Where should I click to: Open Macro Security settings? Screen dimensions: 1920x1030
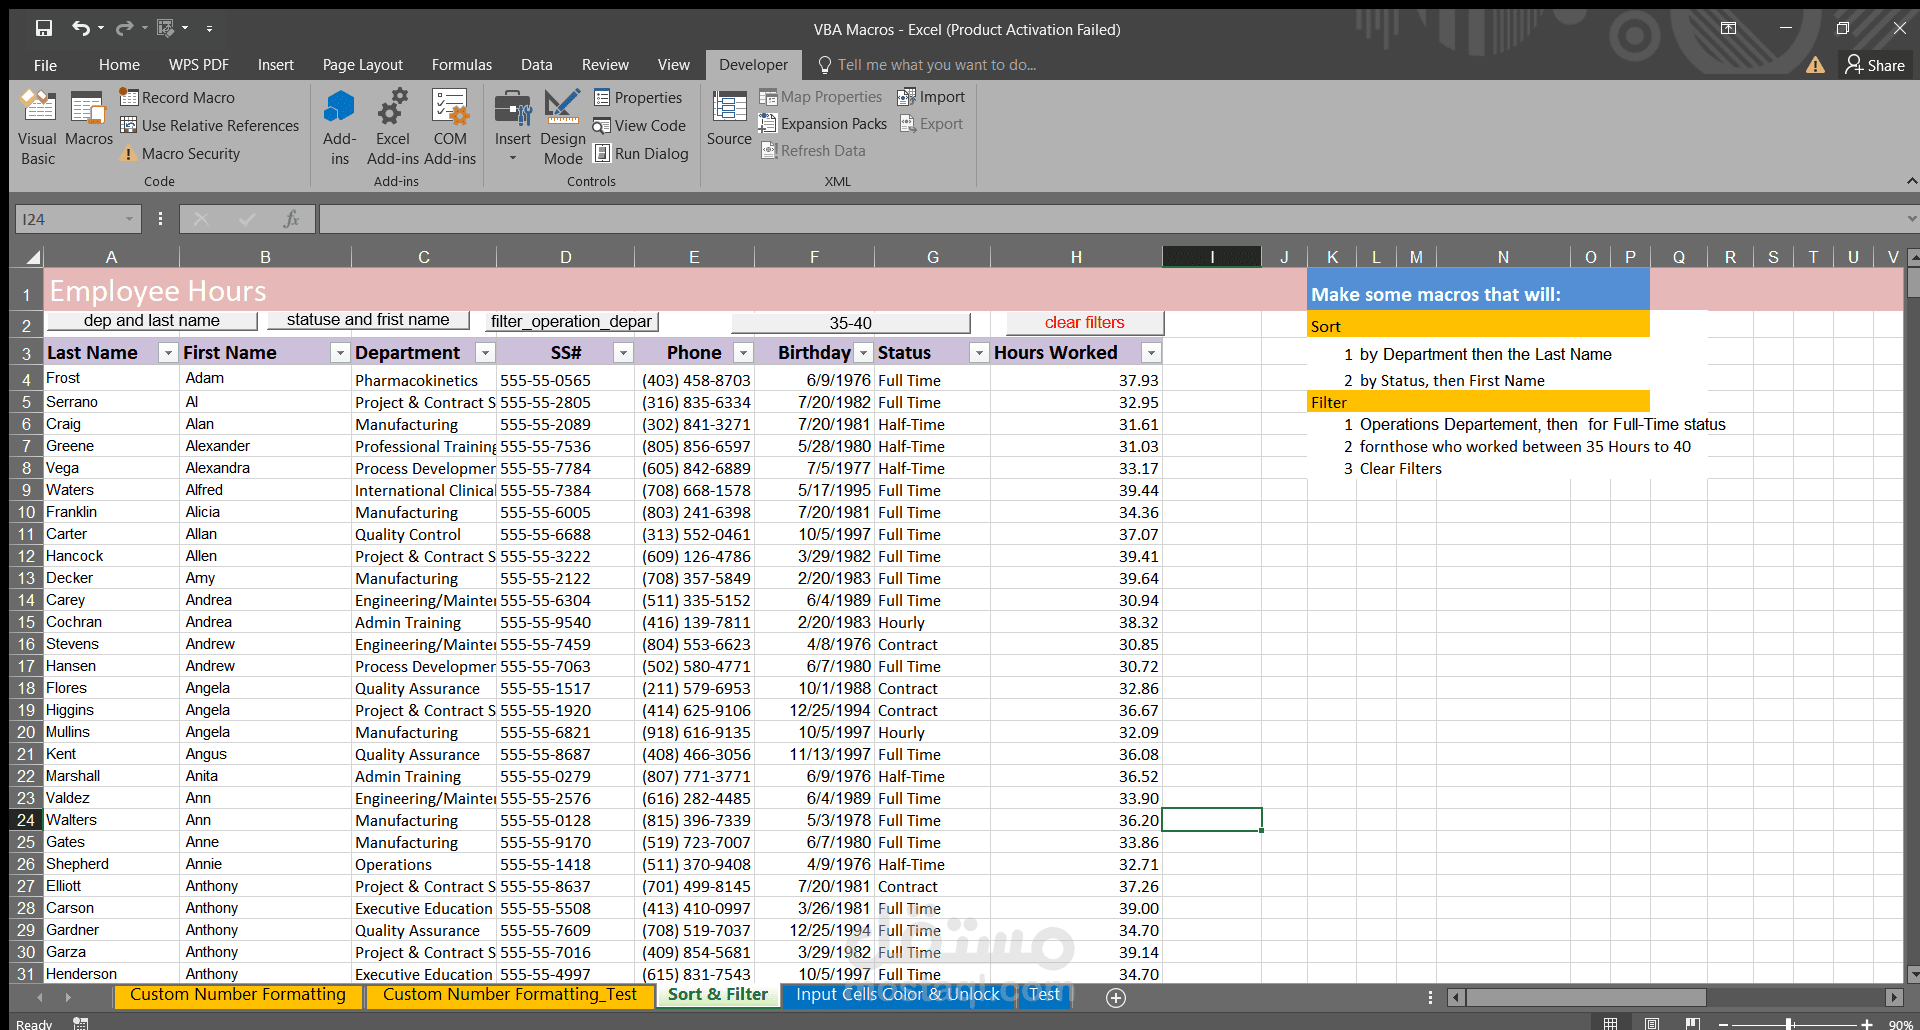click(x=180, y=154)
